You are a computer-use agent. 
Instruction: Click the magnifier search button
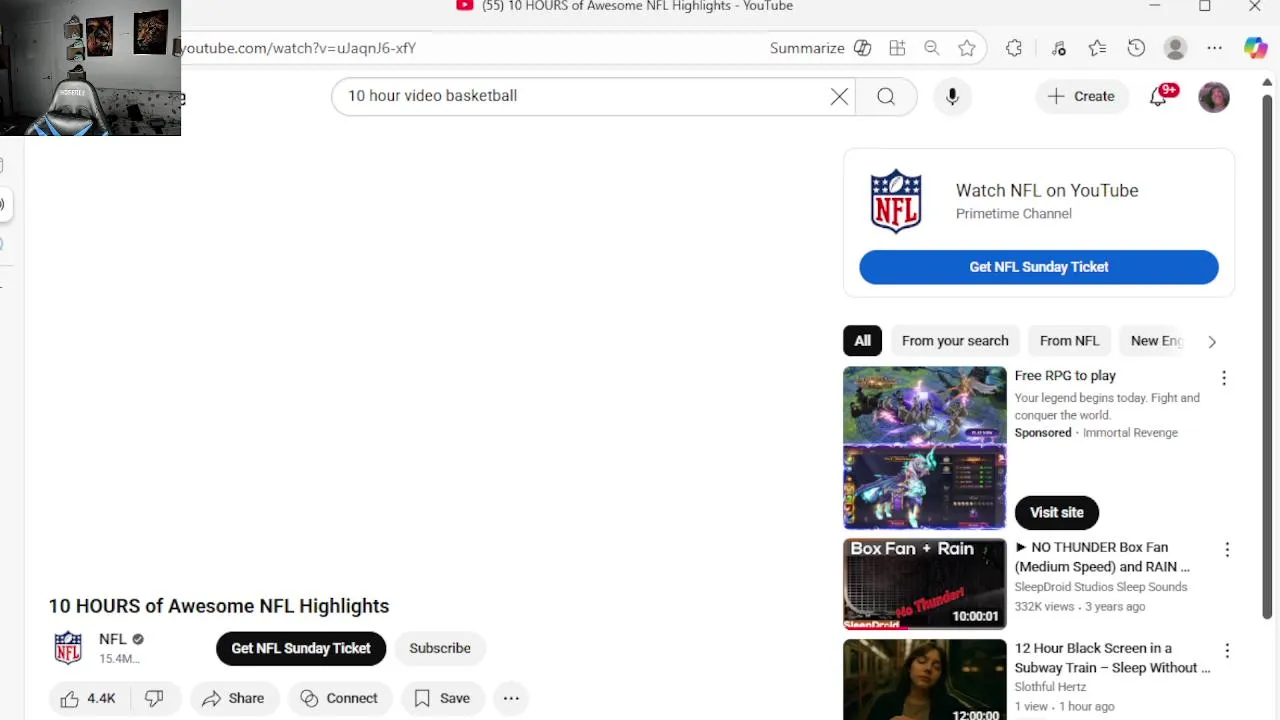tap(886, 96)
